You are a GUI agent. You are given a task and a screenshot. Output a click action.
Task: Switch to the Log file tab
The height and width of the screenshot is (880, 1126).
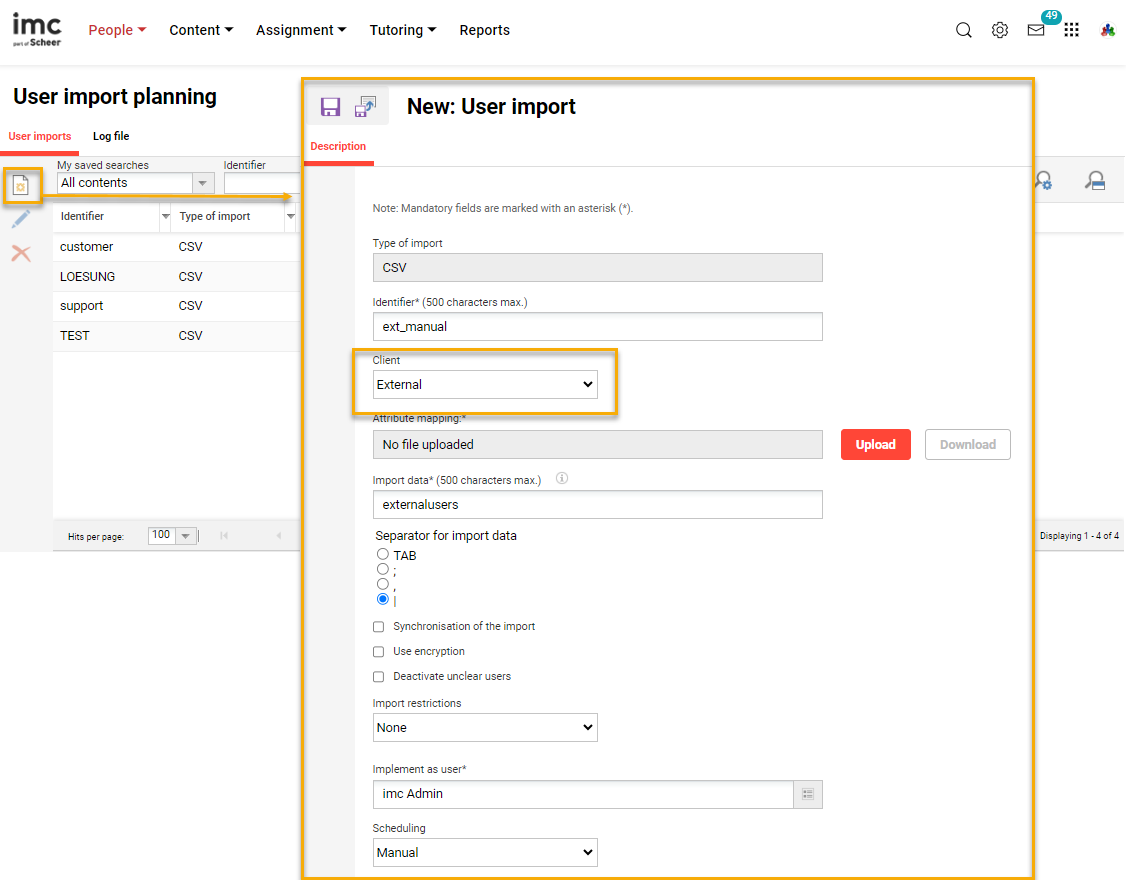(111, 136)
